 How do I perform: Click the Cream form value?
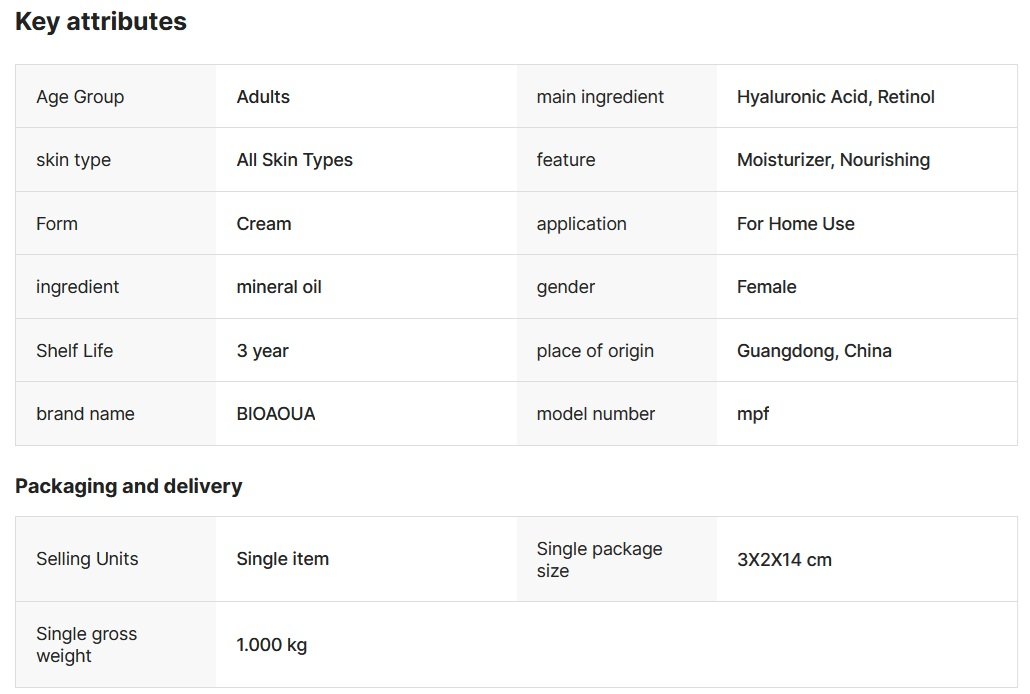tap(264, 224)
